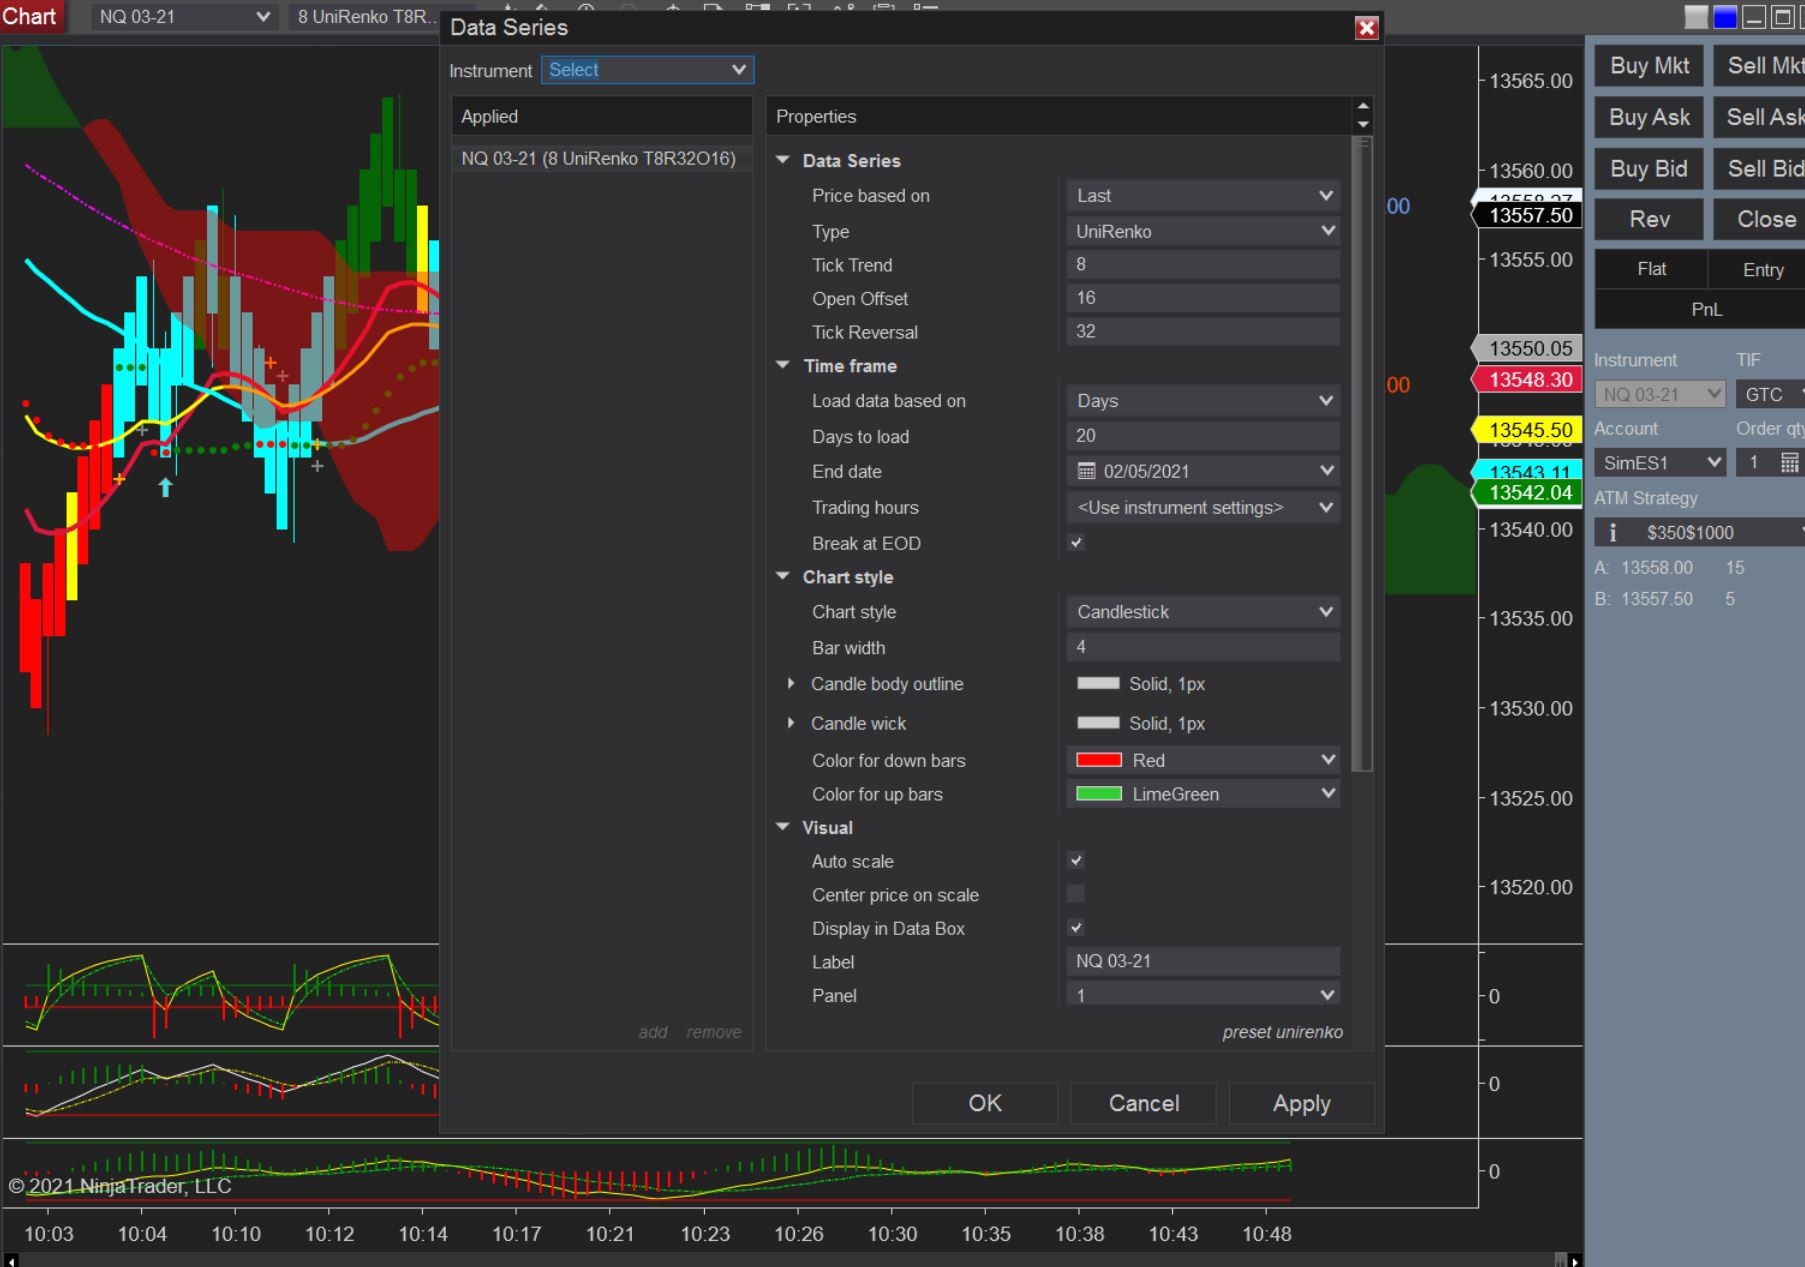Open the TIF dropdown showing GTC
This screenshot has width=1805, height=1267.
1770,395
